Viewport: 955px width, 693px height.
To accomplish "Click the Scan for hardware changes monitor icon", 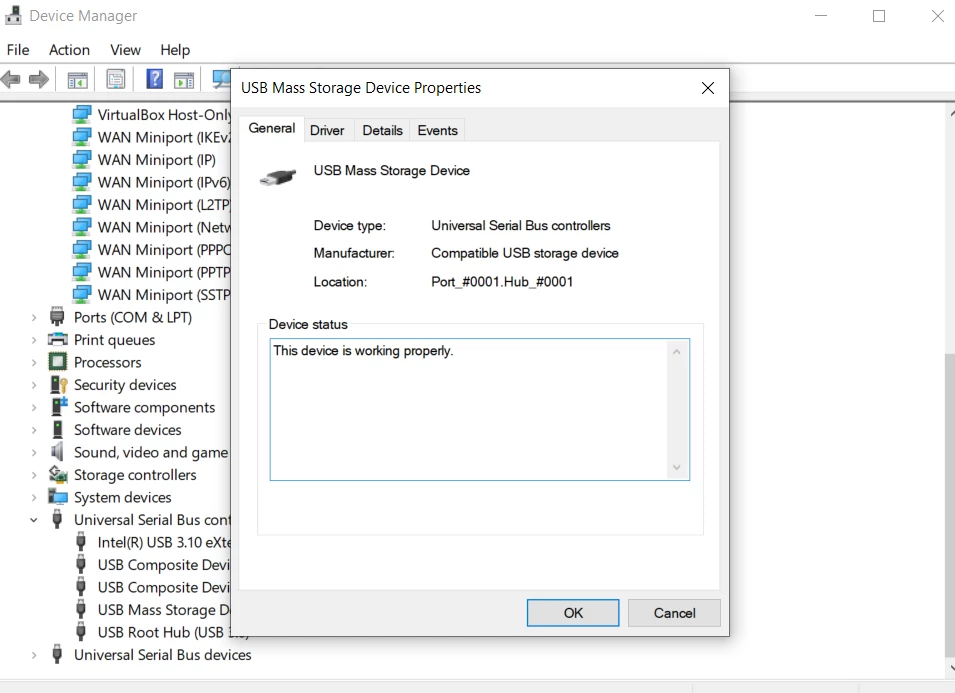I will (221, 79).
